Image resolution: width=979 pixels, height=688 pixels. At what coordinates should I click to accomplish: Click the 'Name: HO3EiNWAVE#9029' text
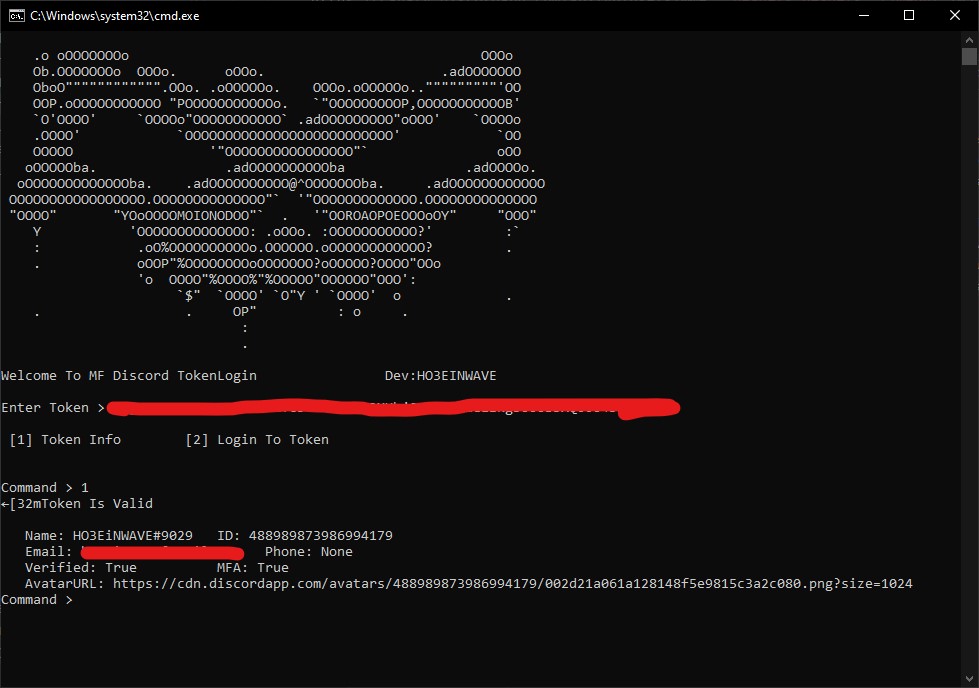(x=109, y=536)
